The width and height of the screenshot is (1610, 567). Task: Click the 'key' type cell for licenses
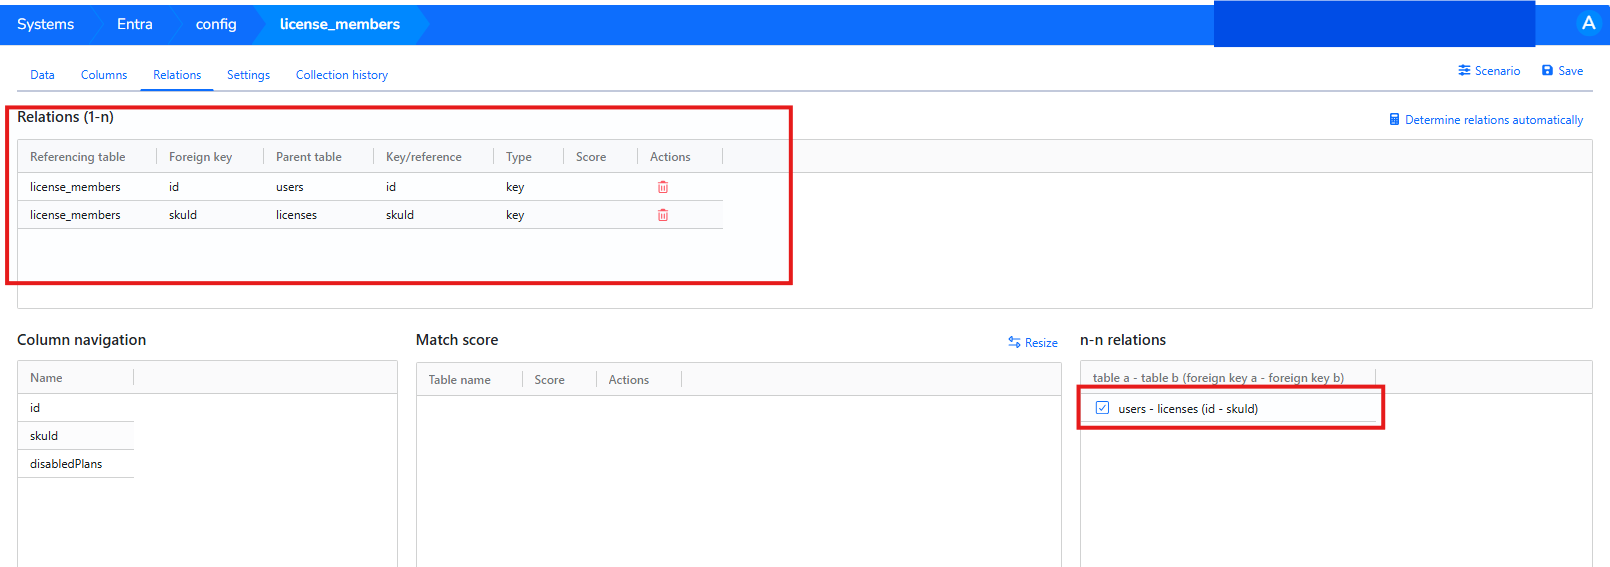(515, 215)
